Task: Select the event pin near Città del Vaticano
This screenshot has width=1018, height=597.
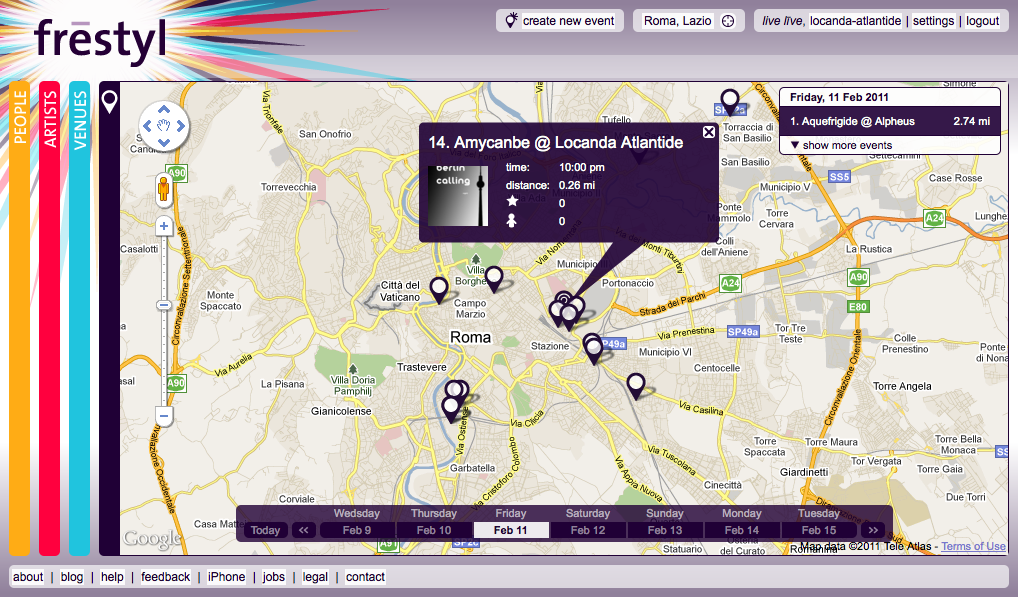Action: coord(440,290)
